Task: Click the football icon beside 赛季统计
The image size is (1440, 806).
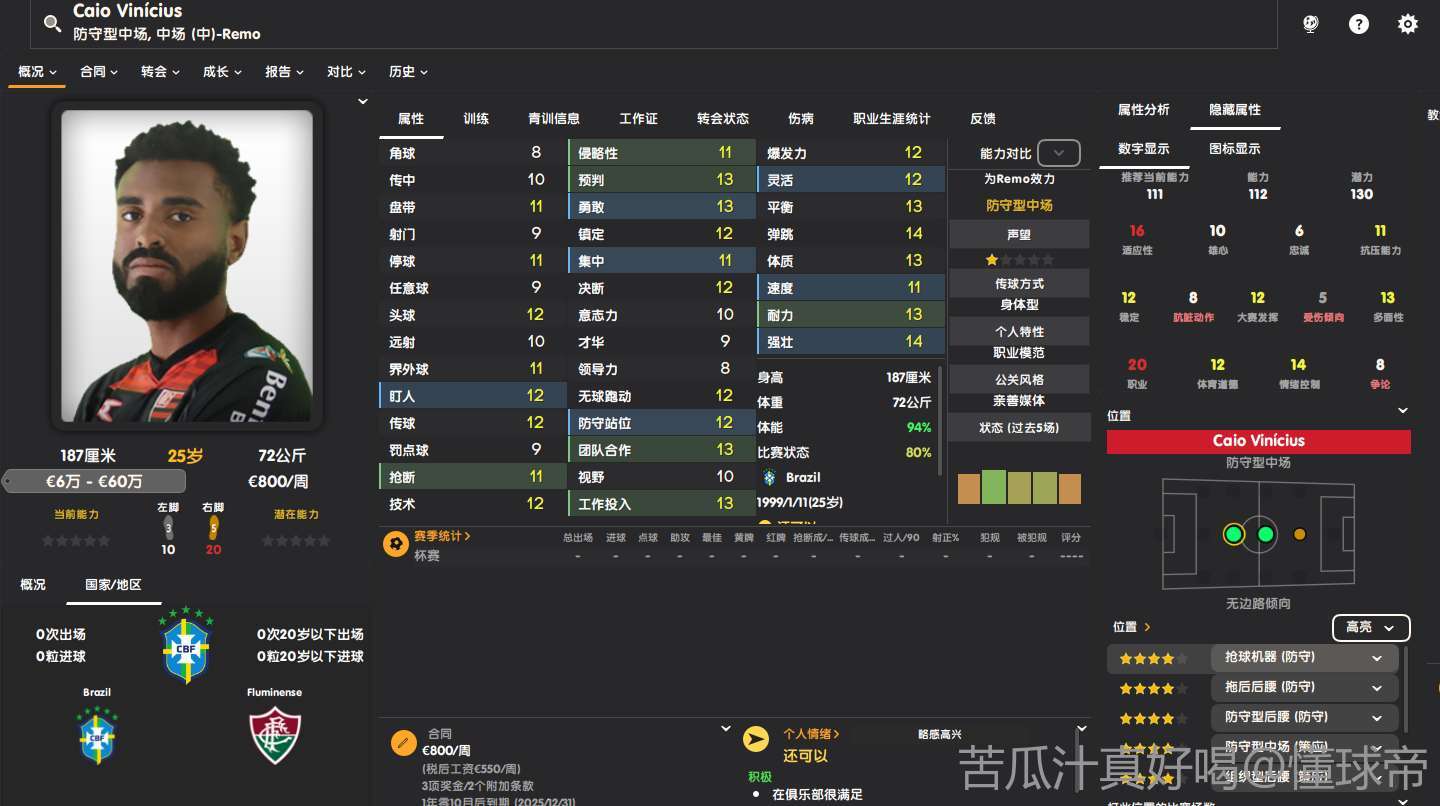Action: click(x=395, y=544)
